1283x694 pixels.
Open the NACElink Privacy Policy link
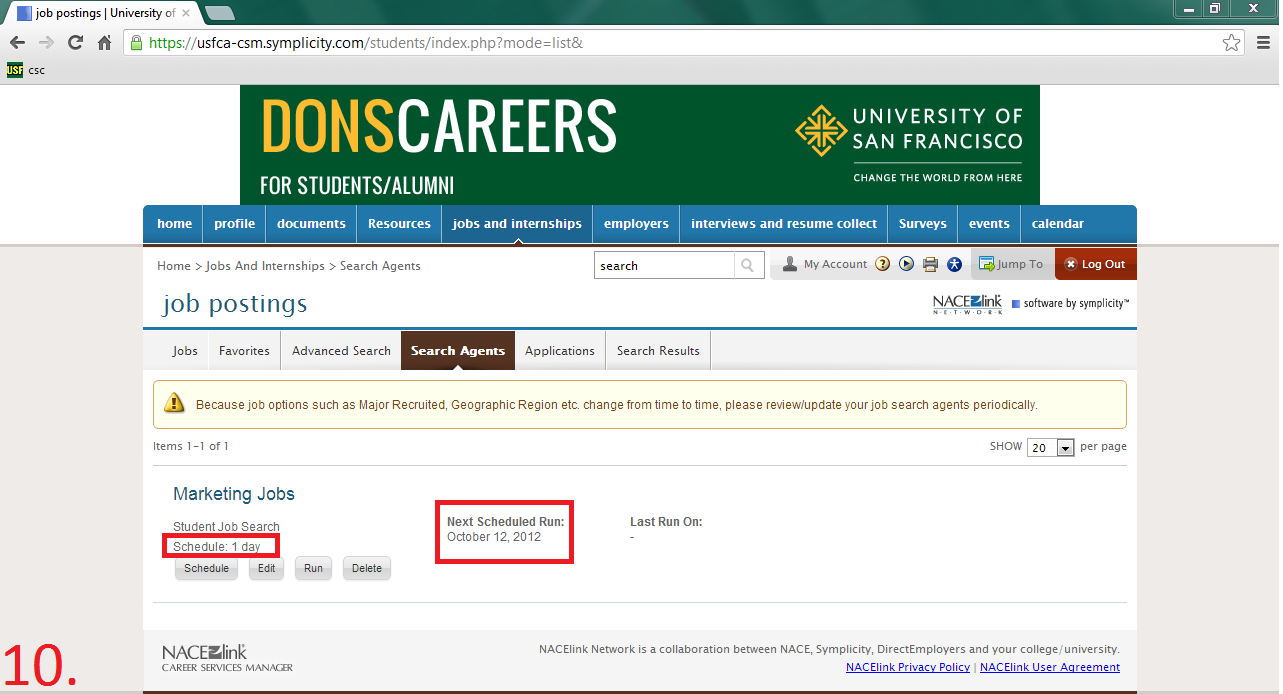click(908, 667)
